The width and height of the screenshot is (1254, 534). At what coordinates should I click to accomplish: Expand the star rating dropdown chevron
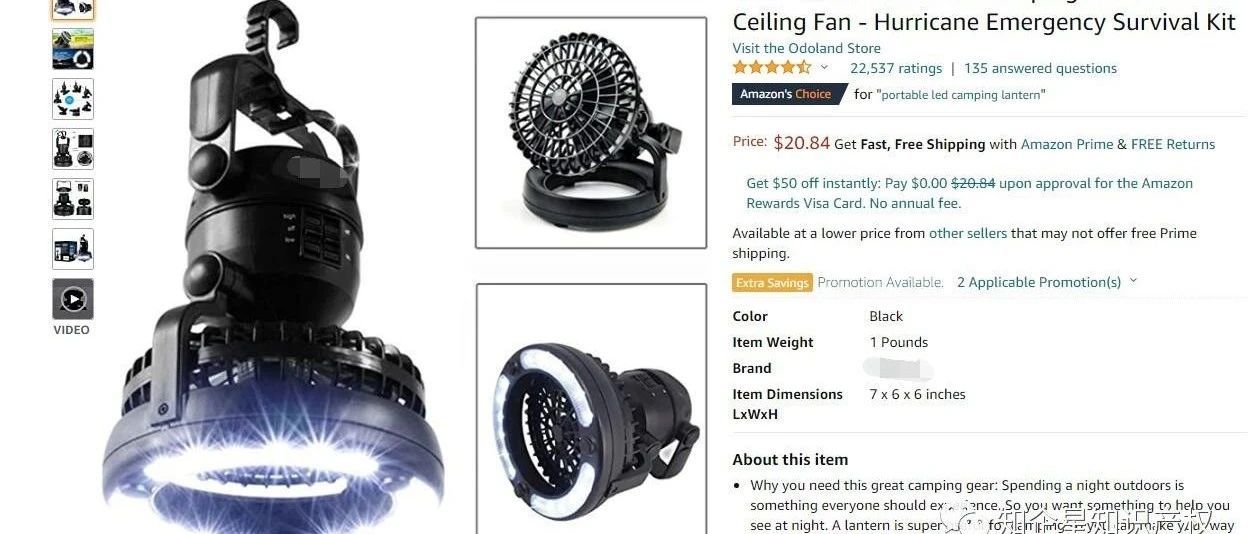point(824,68)
